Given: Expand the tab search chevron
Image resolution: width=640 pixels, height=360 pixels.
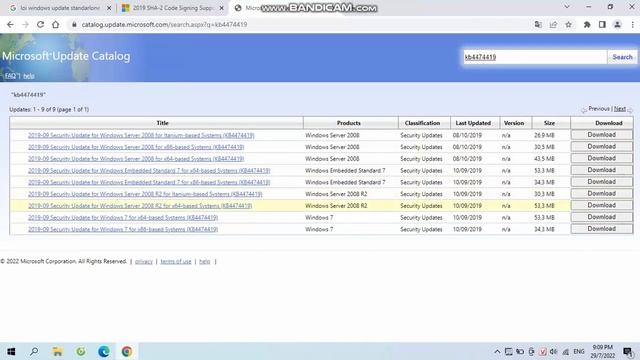Looking at the screenshot, I should pos(567,7).
